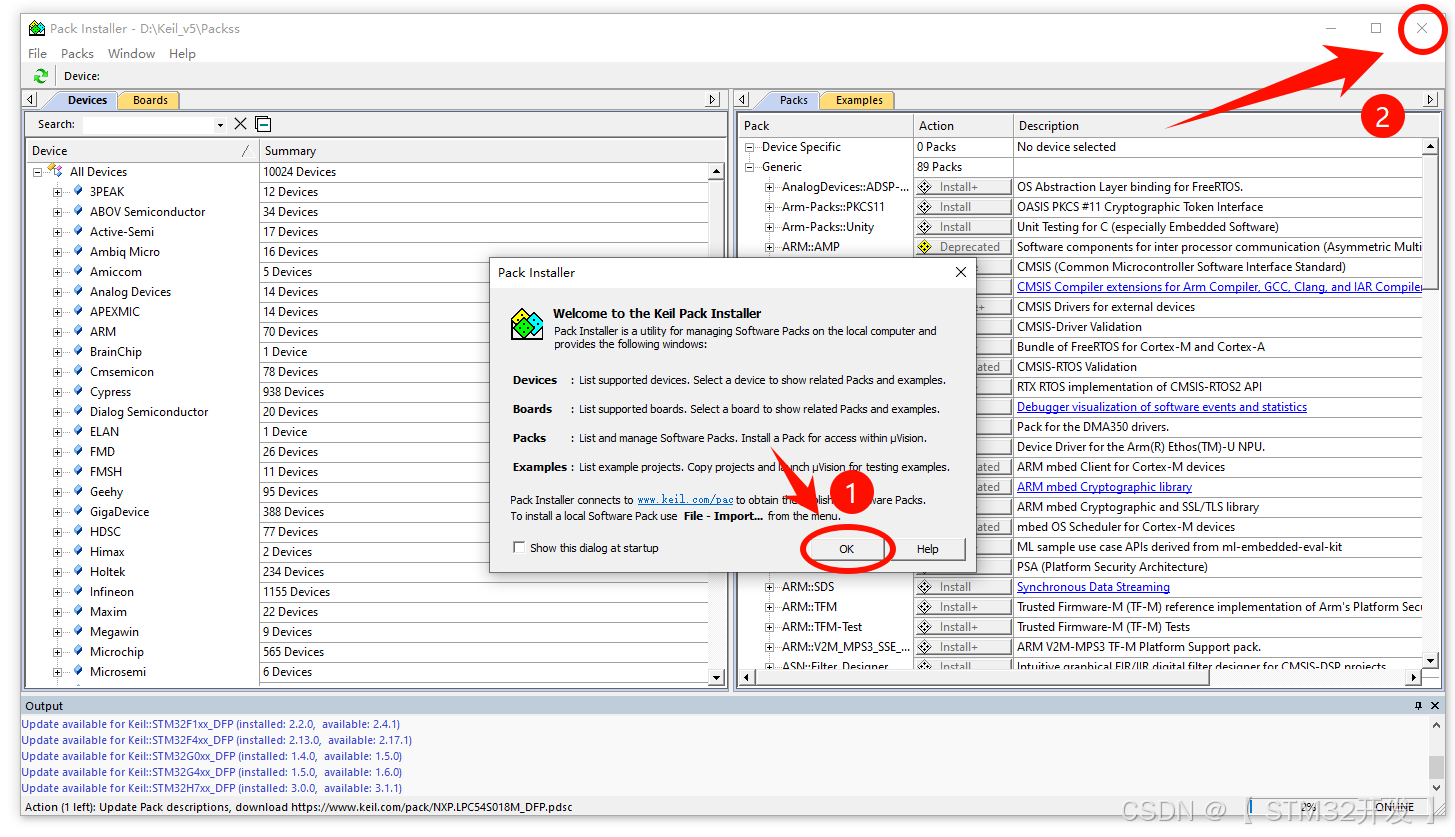
Task: Click the All Devices tree icon
Action: (x=56, y=171)
